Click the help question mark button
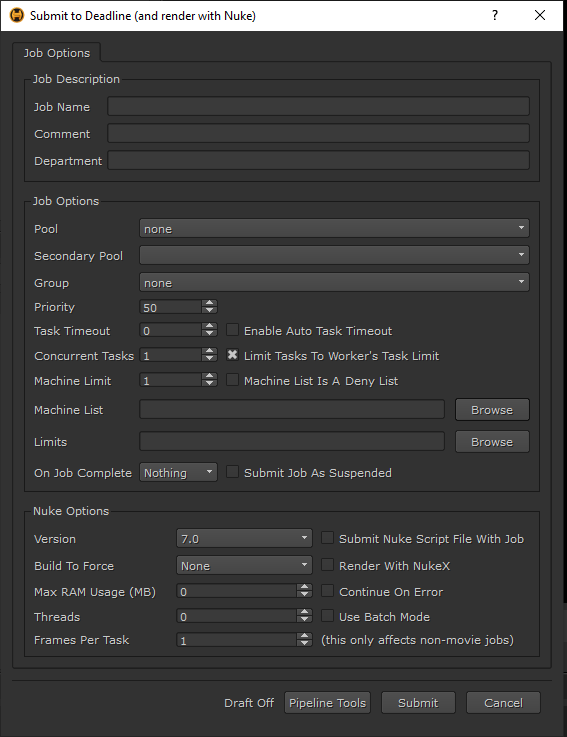This screenshot has width=567, height=737. [x=495, y=16]
